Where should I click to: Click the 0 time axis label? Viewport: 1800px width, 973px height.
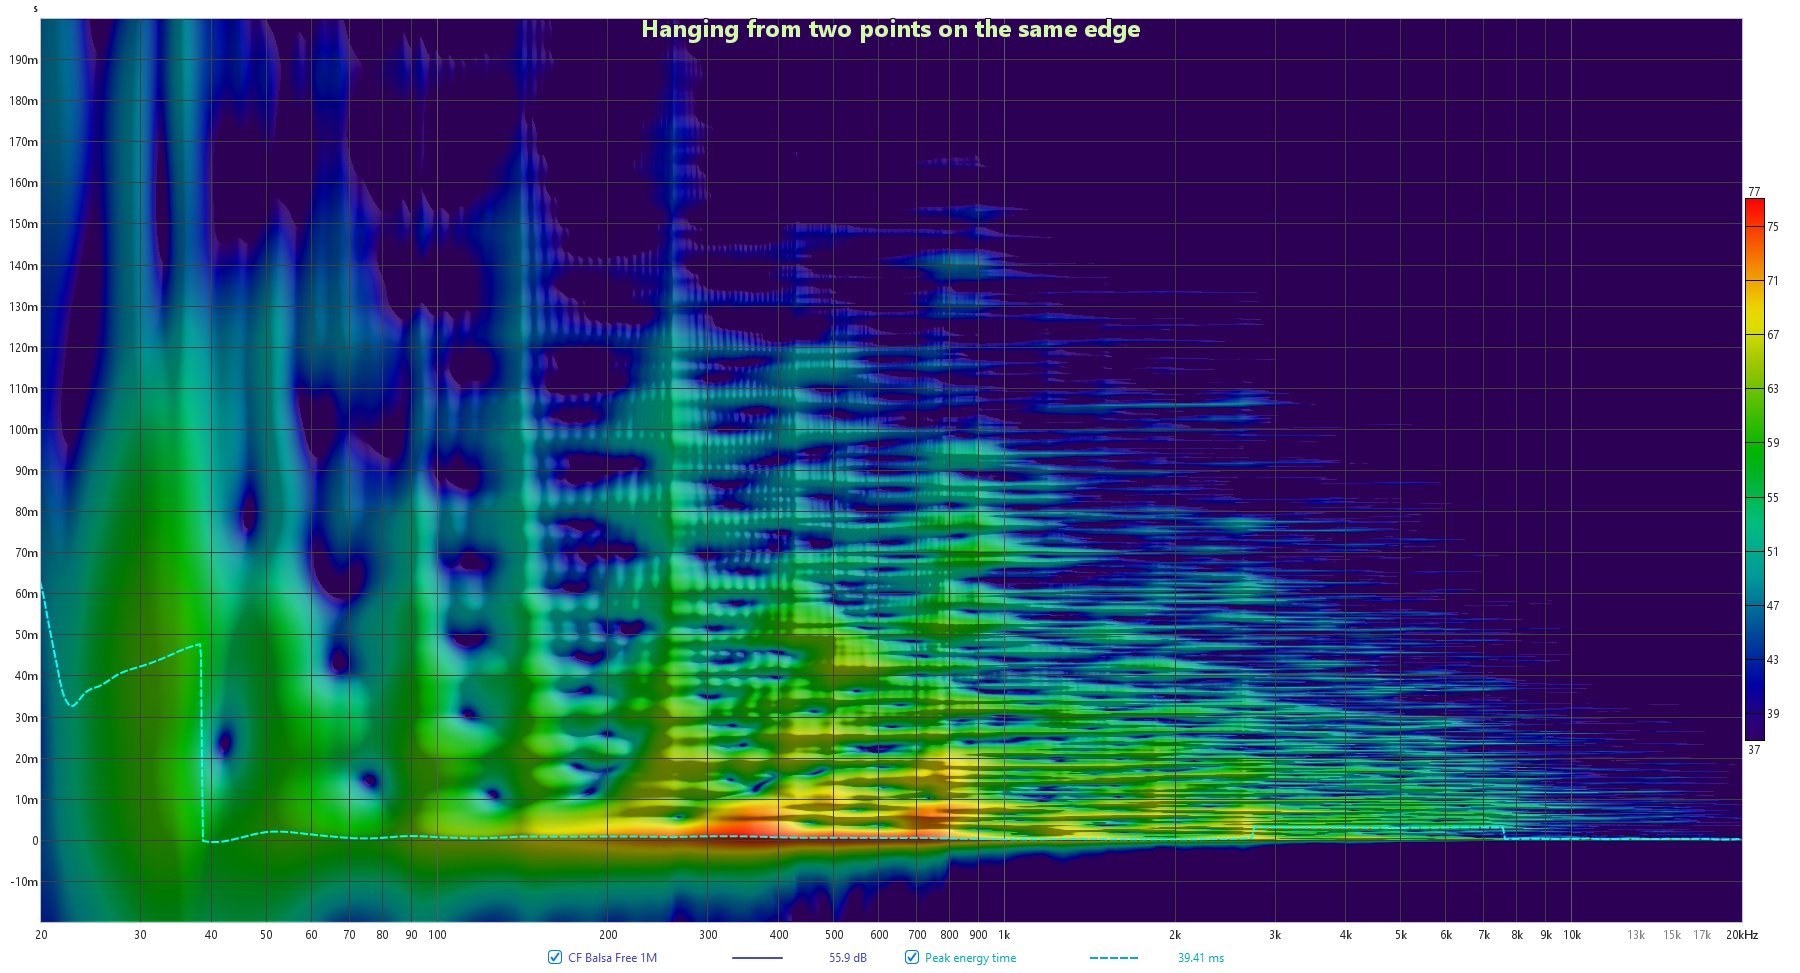click(35, 841)
